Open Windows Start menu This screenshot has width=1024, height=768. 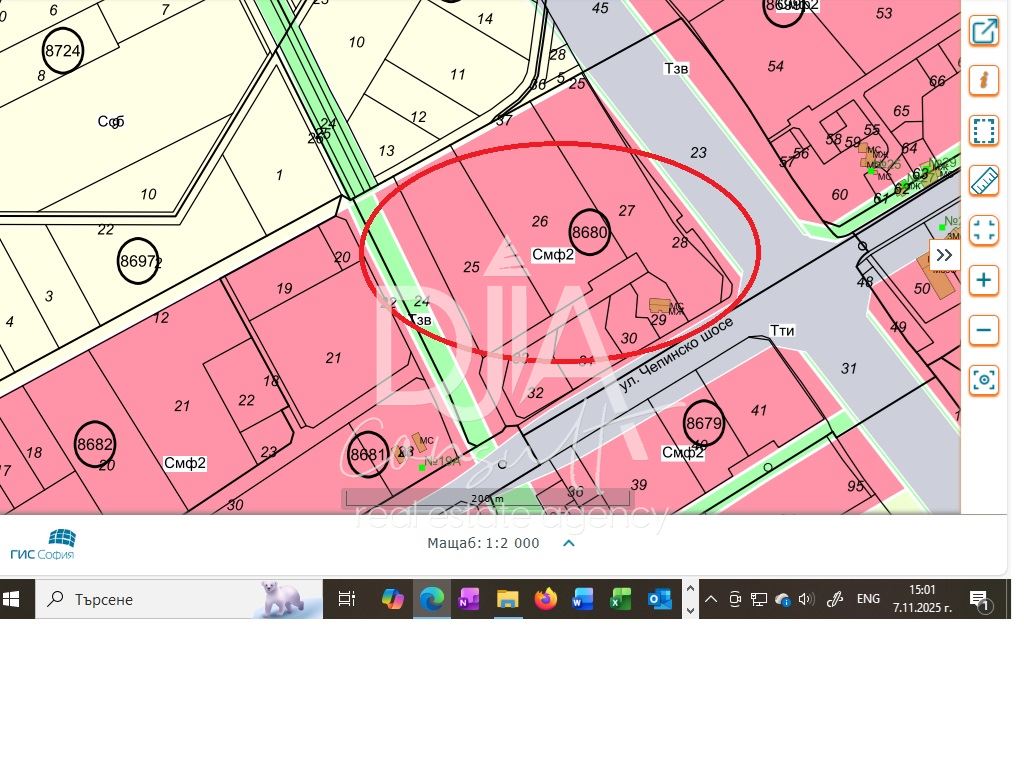14,600
